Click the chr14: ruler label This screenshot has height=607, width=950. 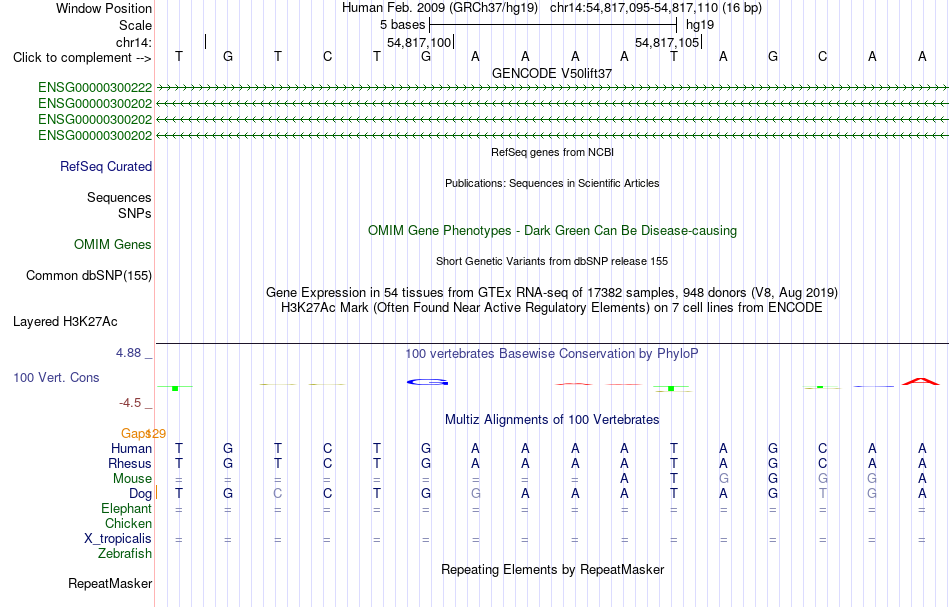(x=133, y=42)
